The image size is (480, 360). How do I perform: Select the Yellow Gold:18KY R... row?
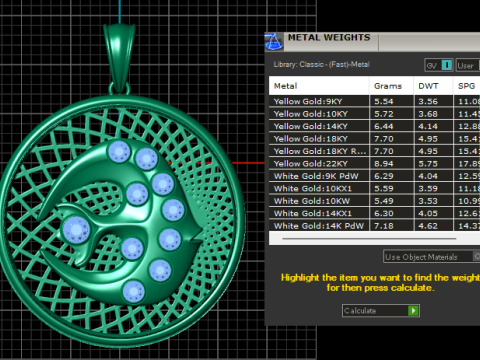pos(375,151)
